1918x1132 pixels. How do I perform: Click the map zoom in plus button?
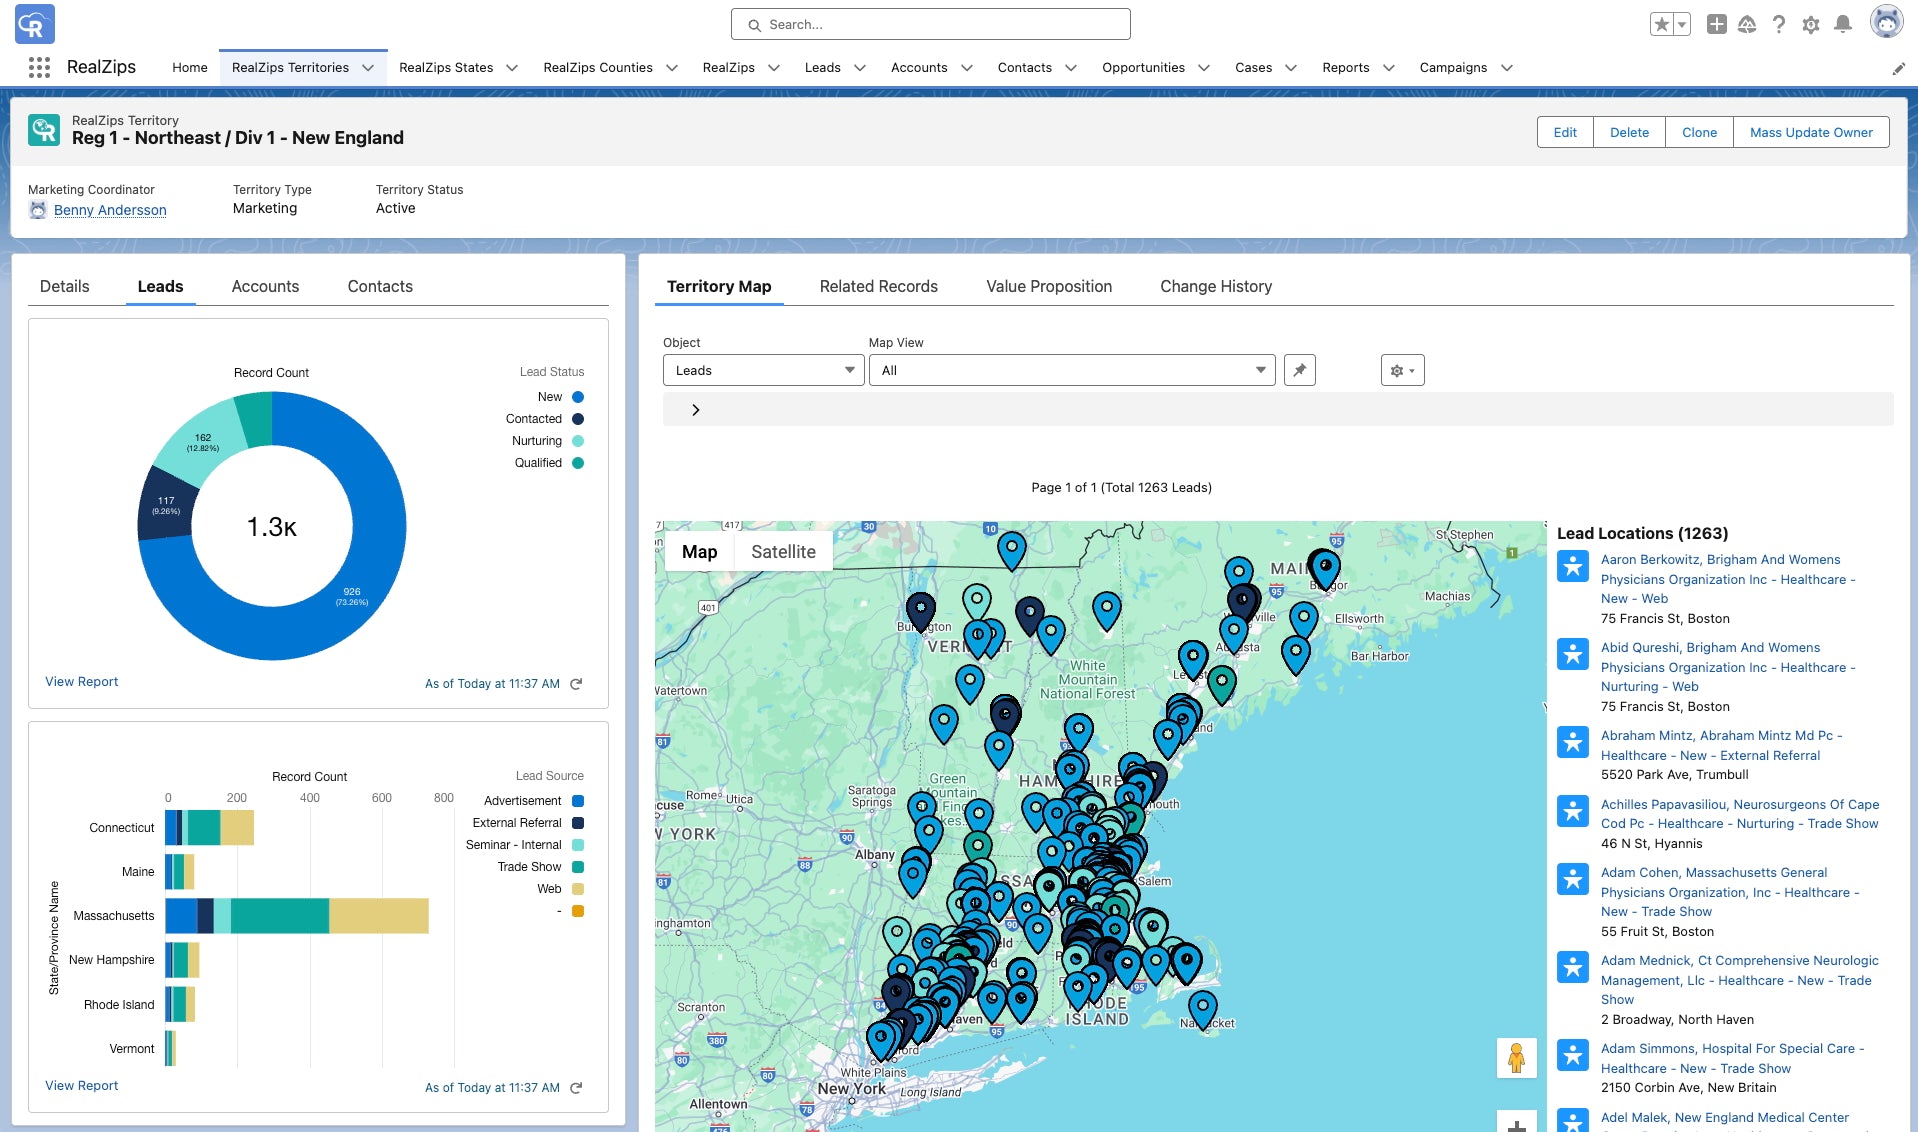point(1516,1124)
